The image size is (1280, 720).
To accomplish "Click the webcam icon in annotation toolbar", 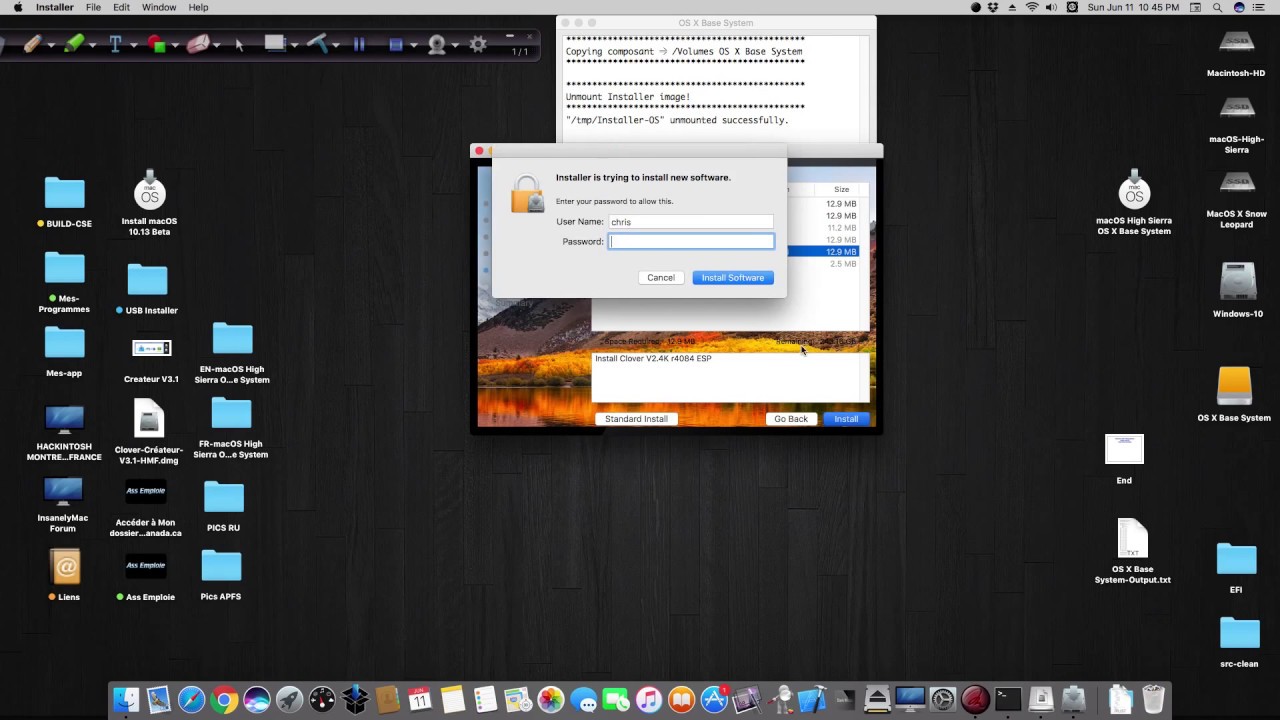I will 436,44.
